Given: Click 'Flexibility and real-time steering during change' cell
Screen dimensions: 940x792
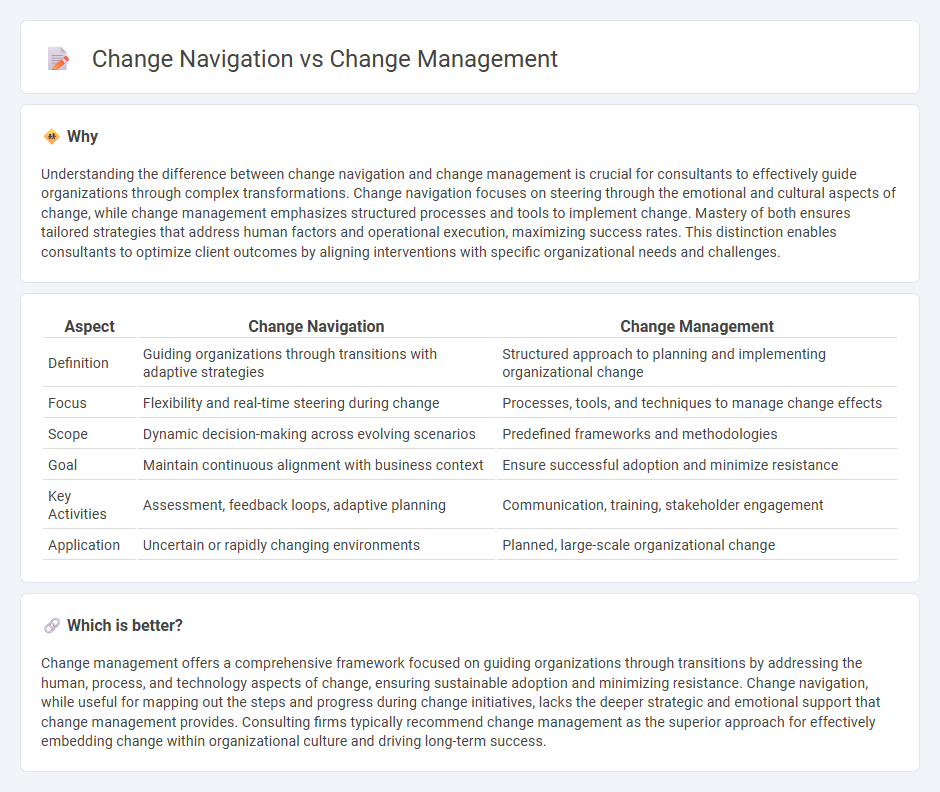Looking at the screenshot, I should point(316,403).
